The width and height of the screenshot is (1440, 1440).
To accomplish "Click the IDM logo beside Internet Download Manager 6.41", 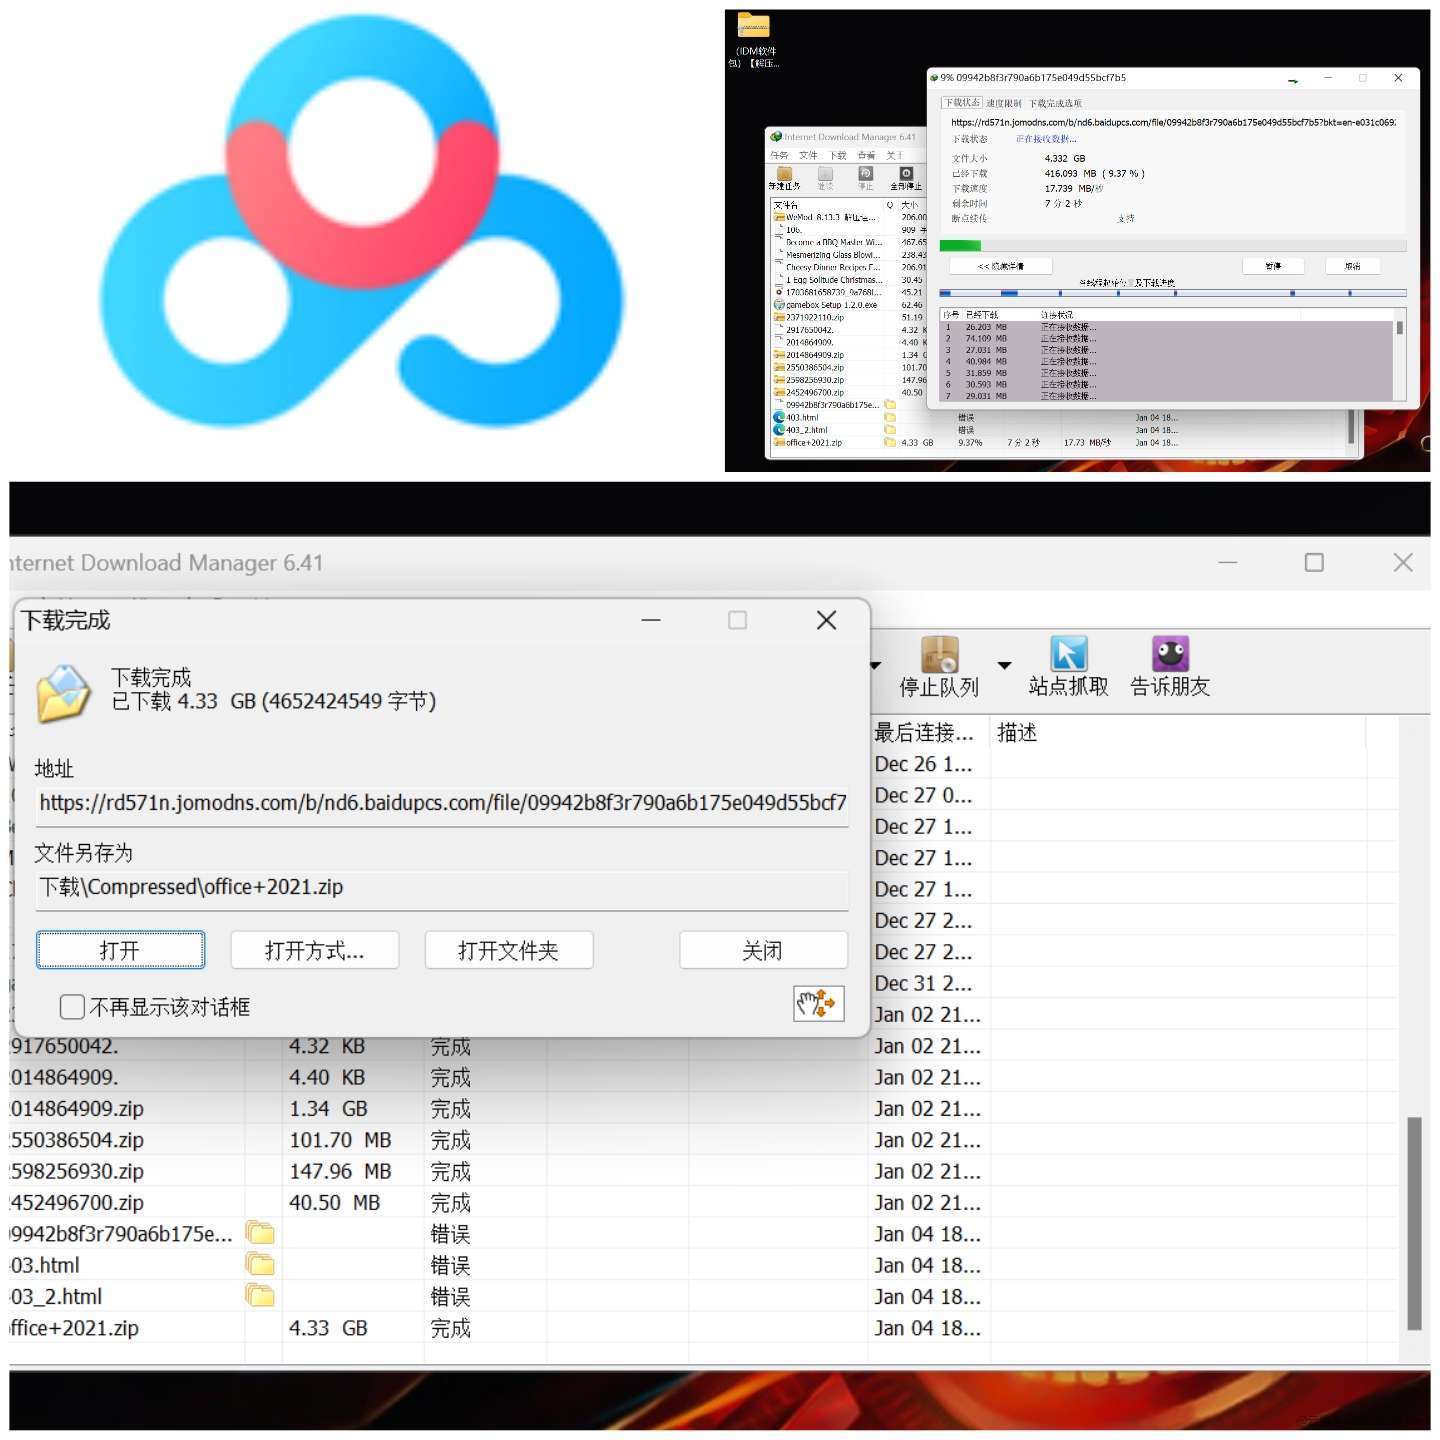I will coord(776,137).
